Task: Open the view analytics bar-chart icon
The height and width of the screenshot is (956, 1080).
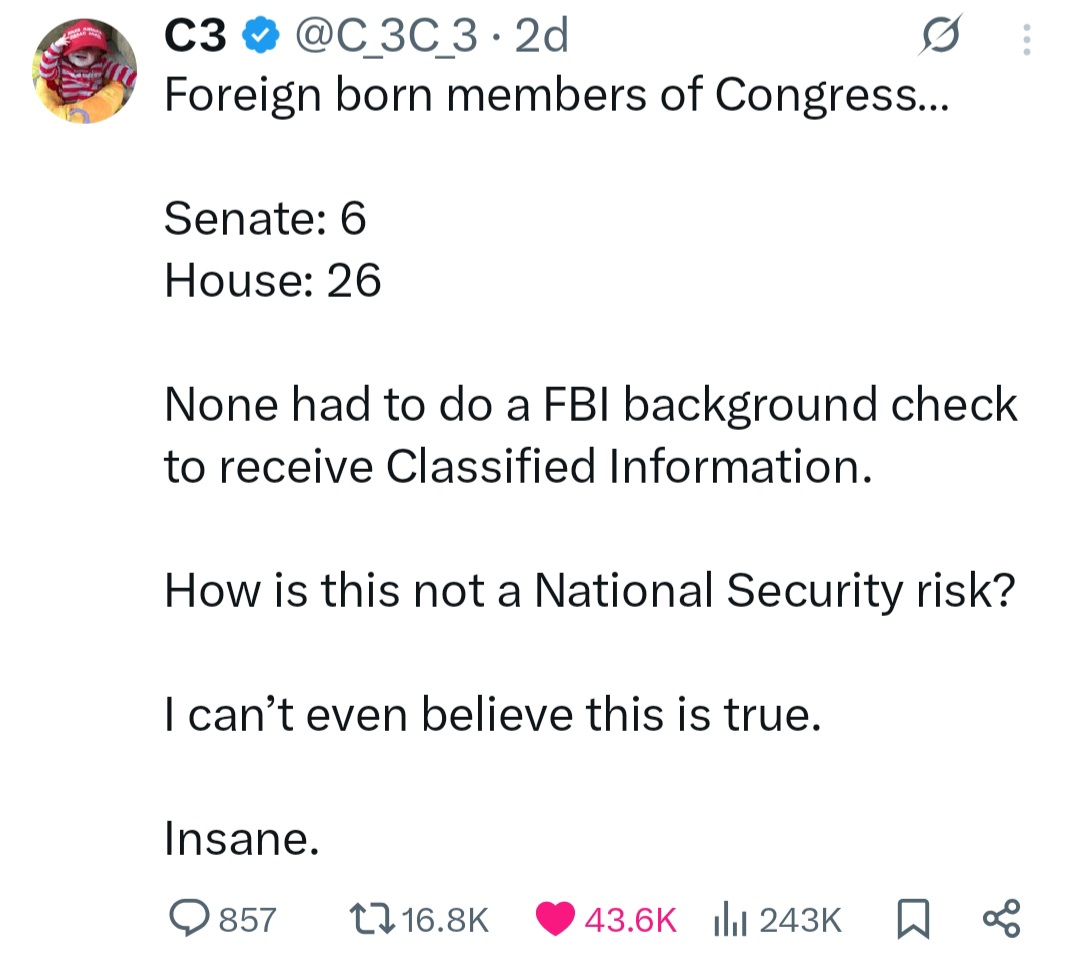Action: click(x=732, y=917)
